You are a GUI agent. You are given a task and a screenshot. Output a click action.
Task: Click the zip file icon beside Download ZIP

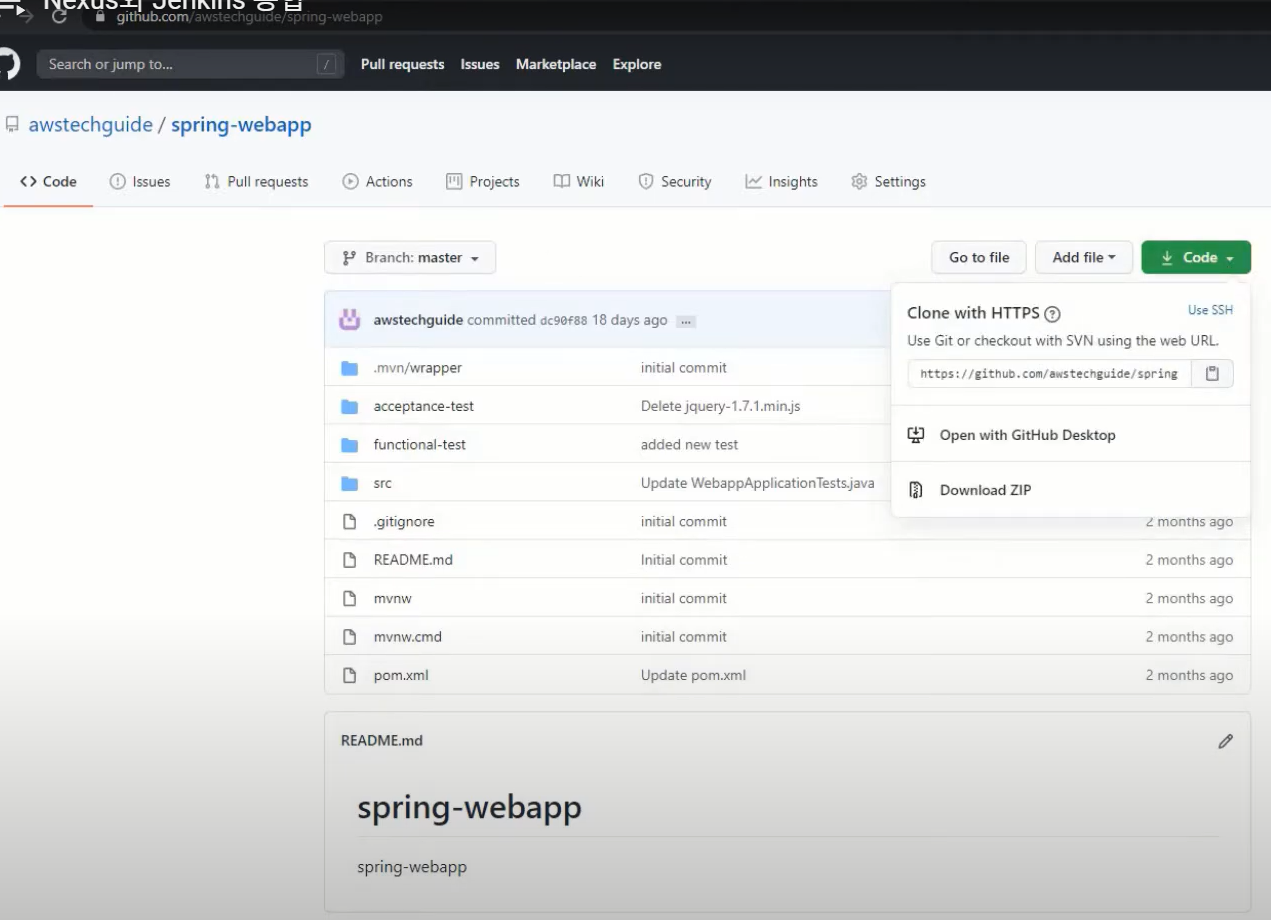(x=915, y=490)
